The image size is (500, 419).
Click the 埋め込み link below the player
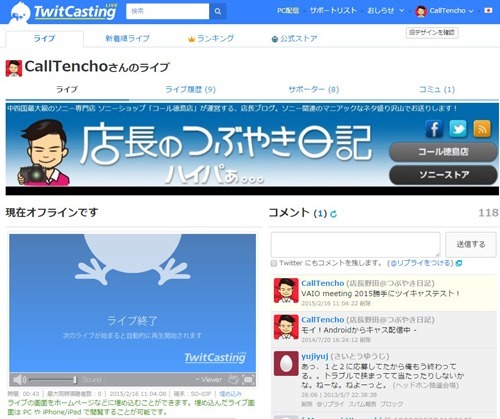(x=230, y=394)
